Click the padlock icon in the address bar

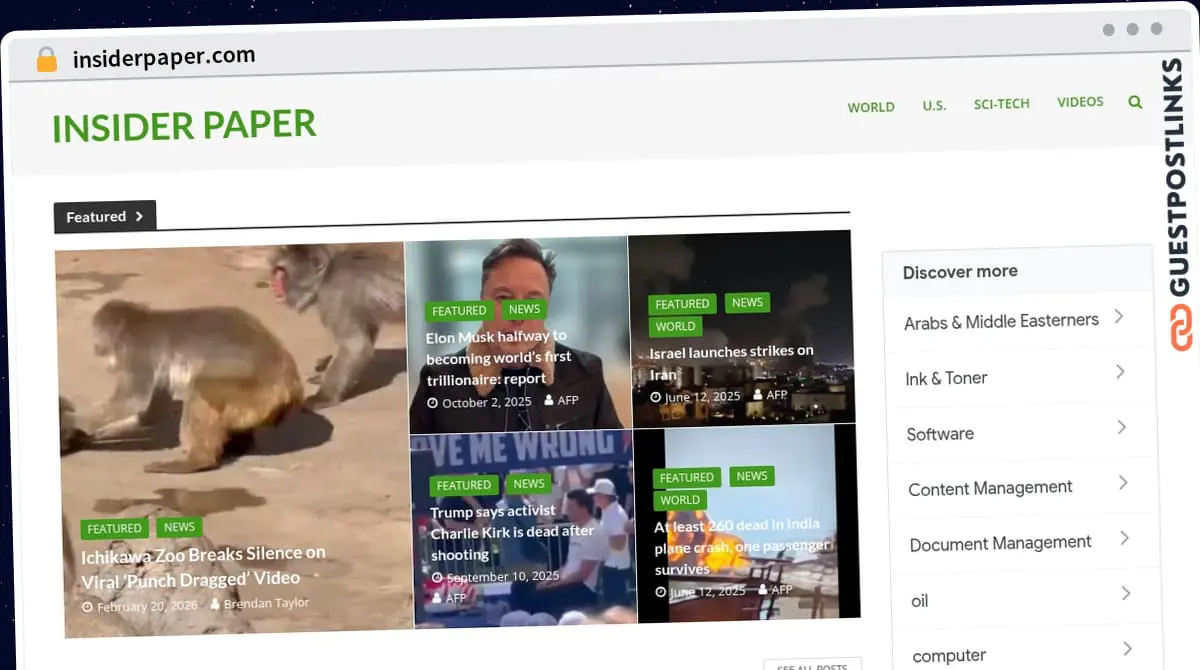tap(45, 59)
